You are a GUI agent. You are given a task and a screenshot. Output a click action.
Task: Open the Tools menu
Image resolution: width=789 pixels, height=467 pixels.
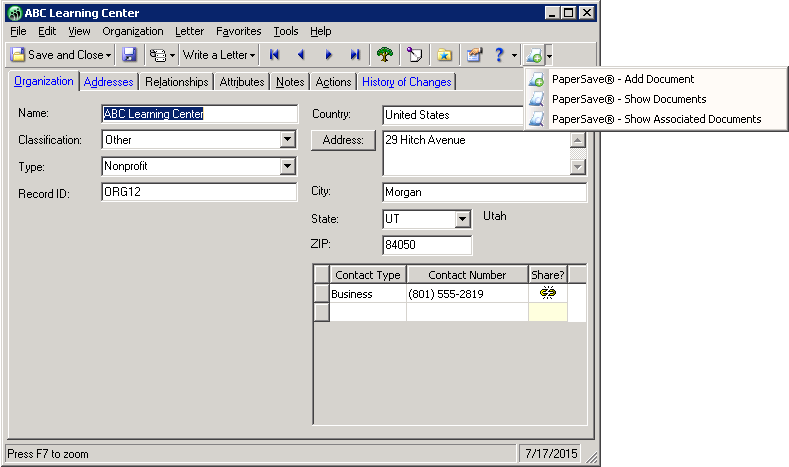point(286,31)
